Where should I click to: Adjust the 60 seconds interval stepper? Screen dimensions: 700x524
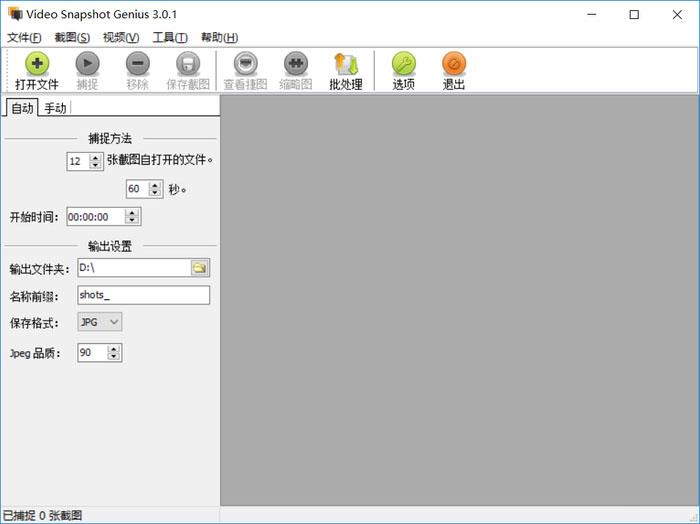point(155,189)
